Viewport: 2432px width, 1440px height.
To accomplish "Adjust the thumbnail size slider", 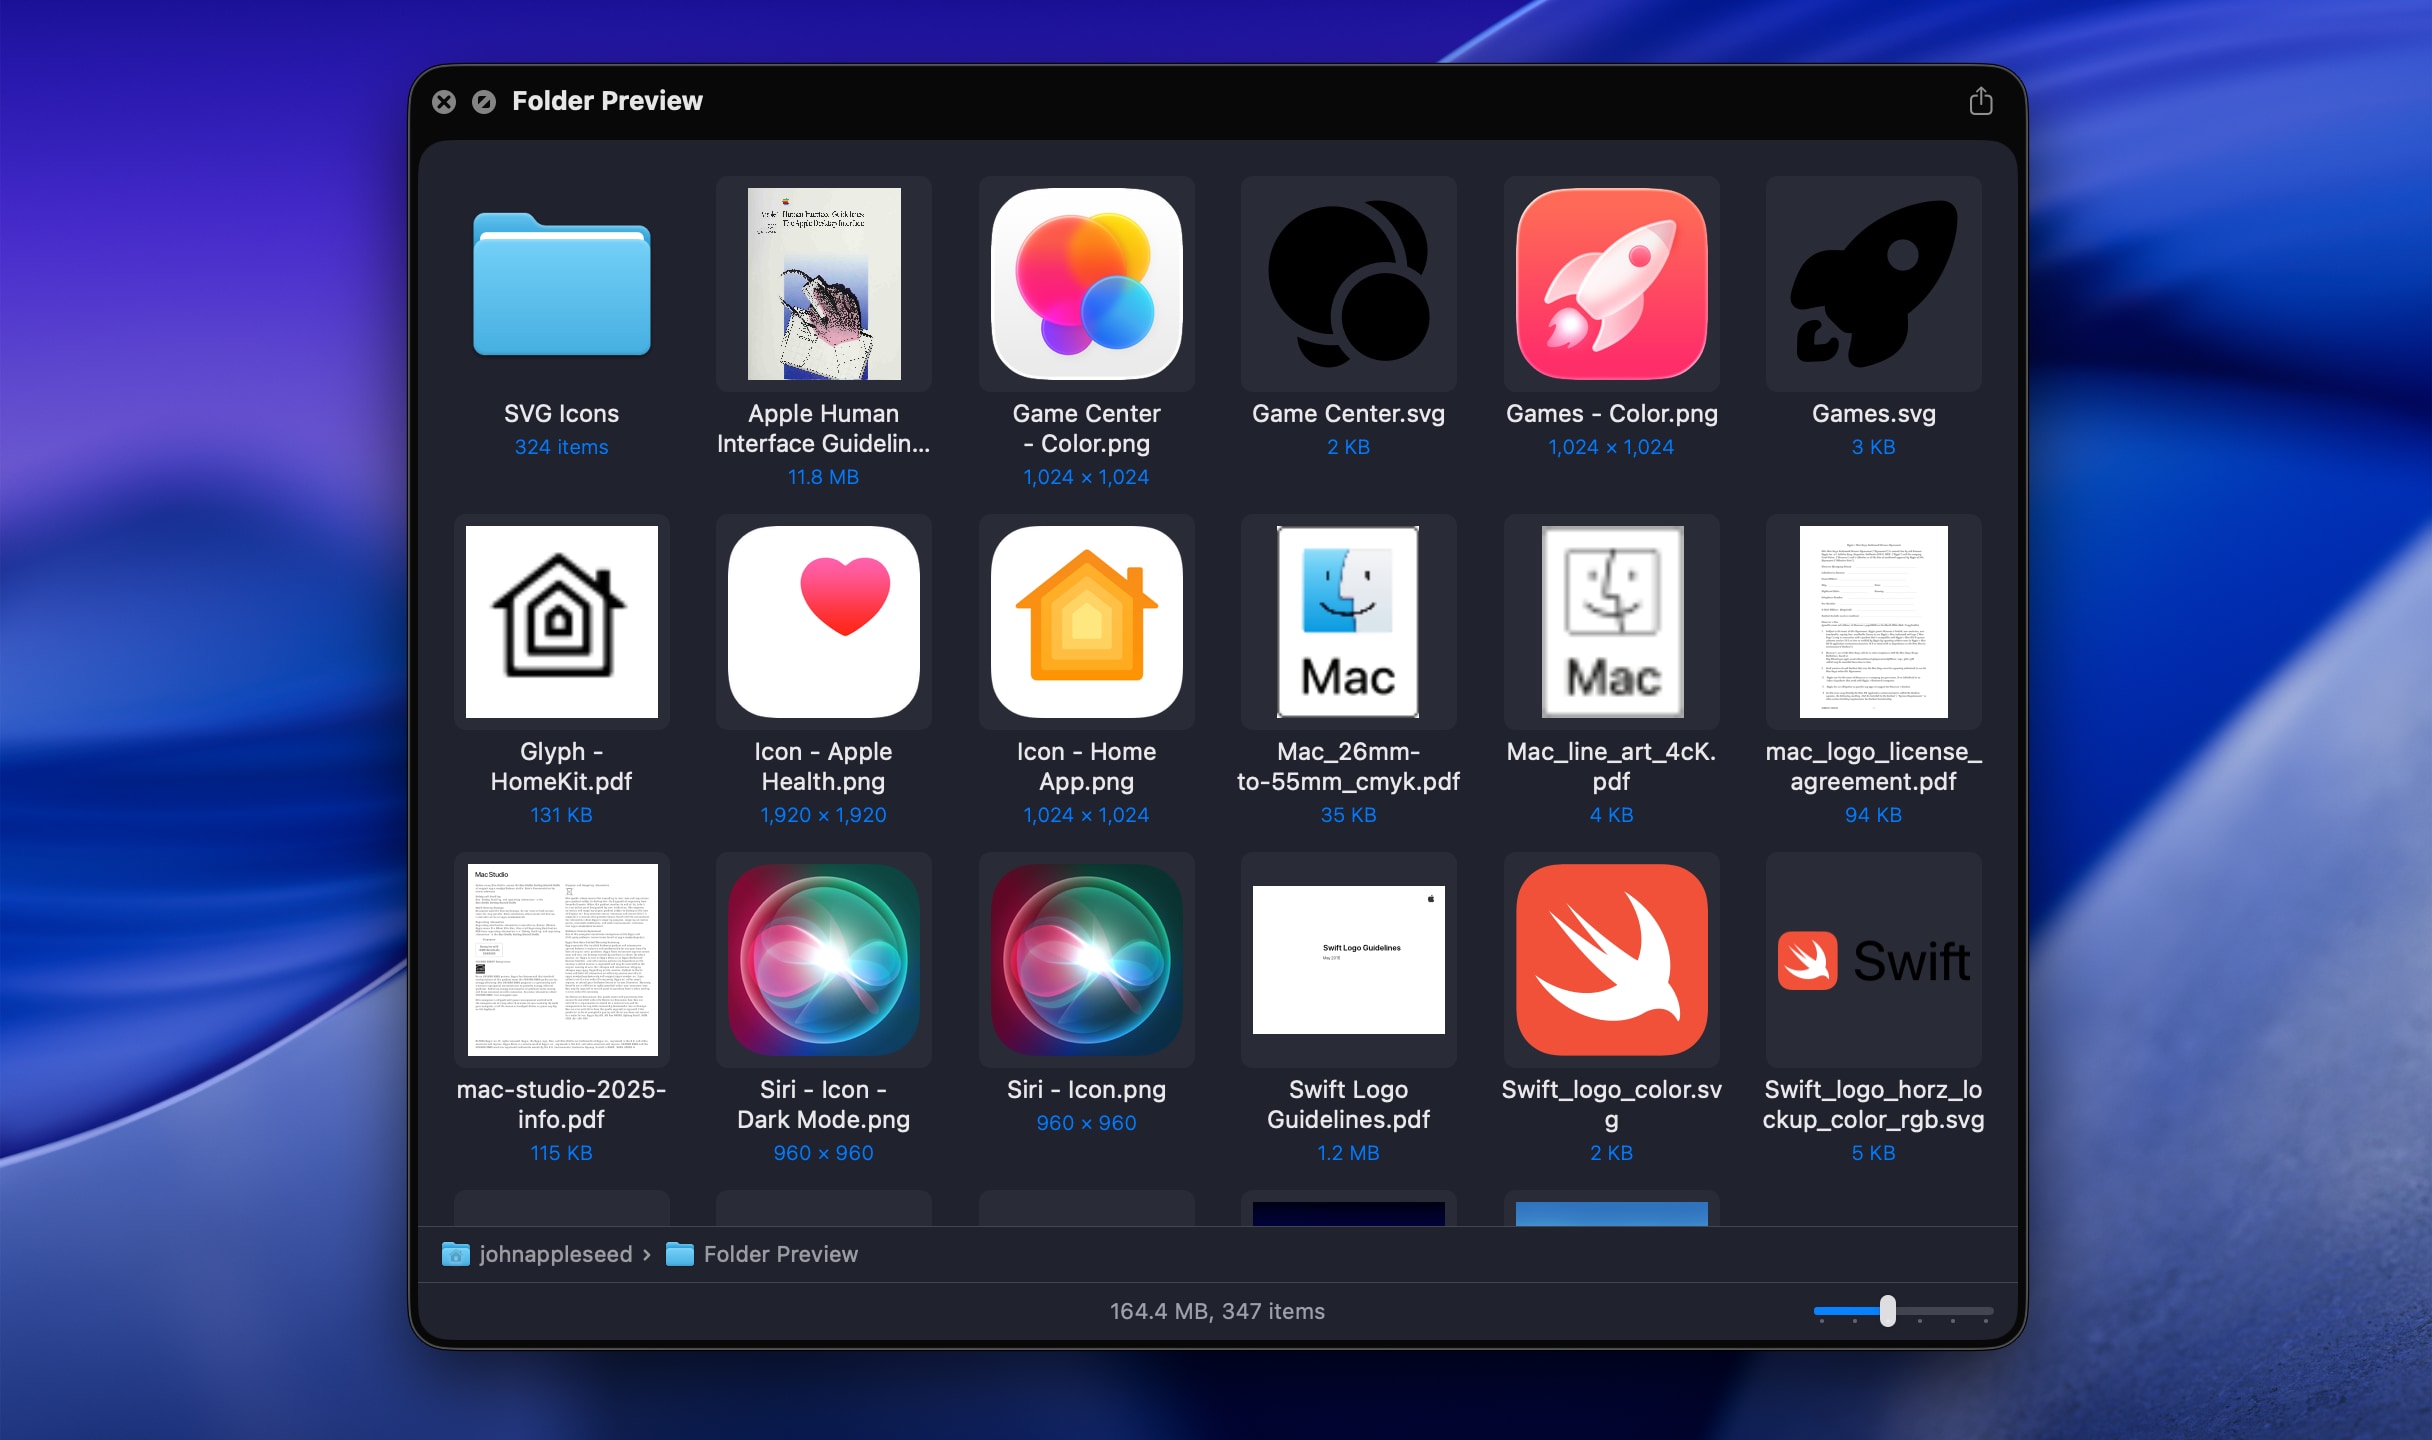I will [1886, 1311].
